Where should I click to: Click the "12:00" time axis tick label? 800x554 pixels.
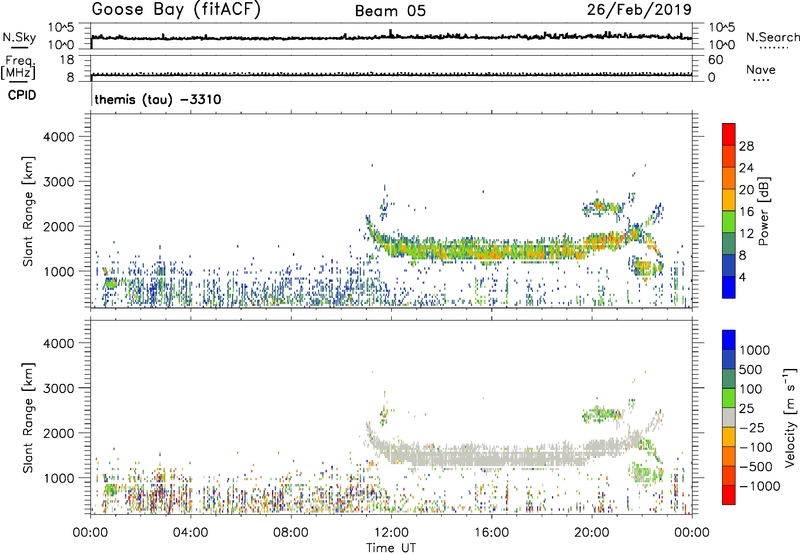[391, 533]
